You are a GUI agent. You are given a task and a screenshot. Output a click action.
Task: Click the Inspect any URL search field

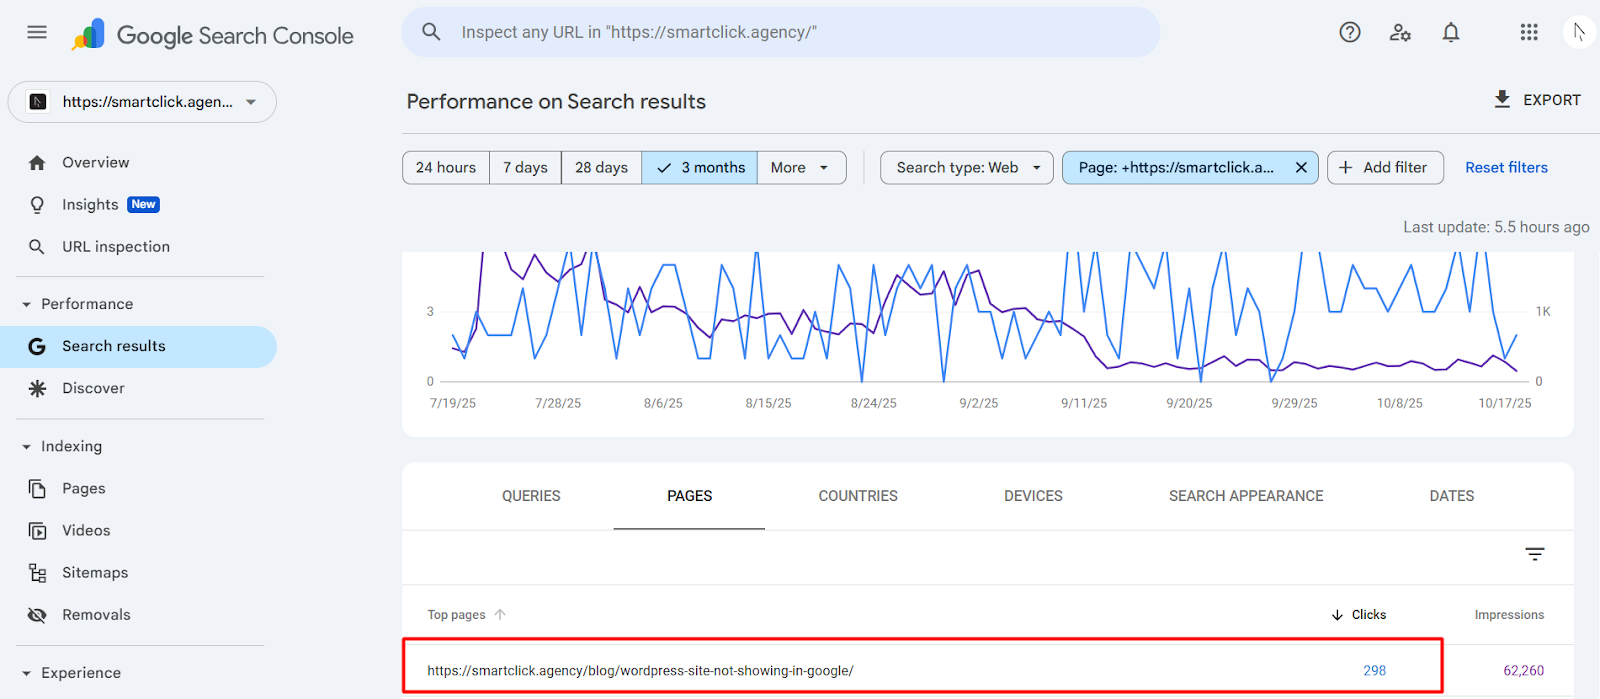(781, 32)
